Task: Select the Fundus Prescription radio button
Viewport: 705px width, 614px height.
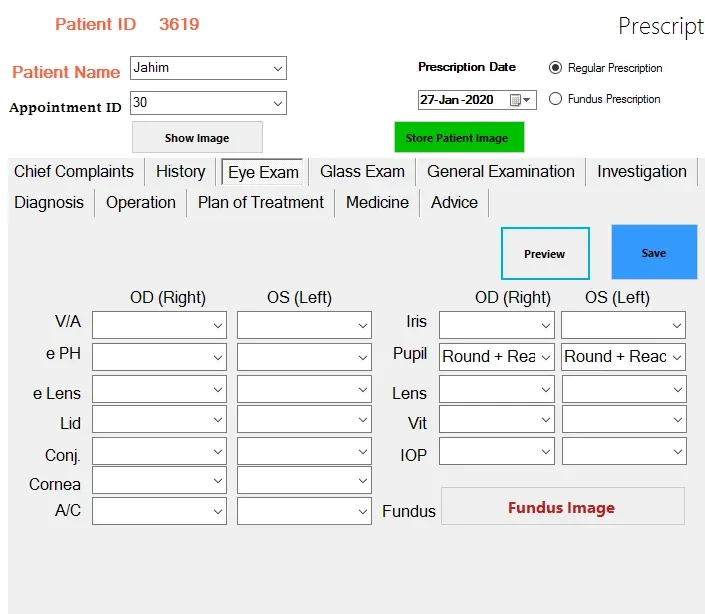Action: click(555, 99)
